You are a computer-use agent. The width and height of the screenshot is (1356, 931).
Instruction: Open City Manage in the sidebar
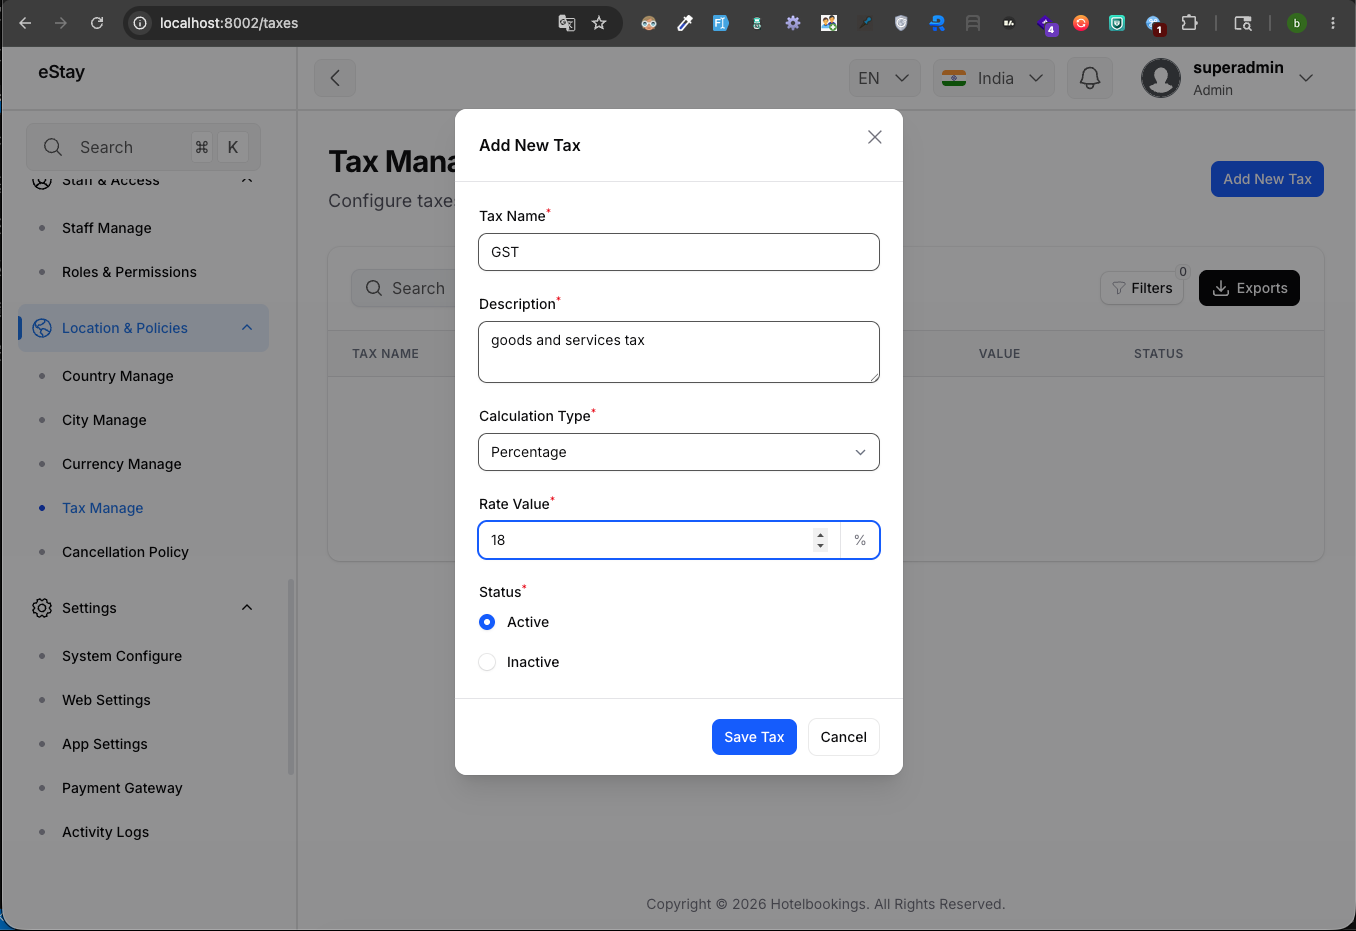tap(104, 420)
